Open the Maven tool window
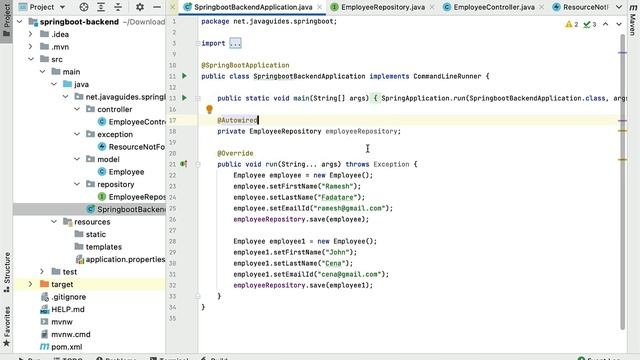 pyautogui.click(x=633, y=20)
